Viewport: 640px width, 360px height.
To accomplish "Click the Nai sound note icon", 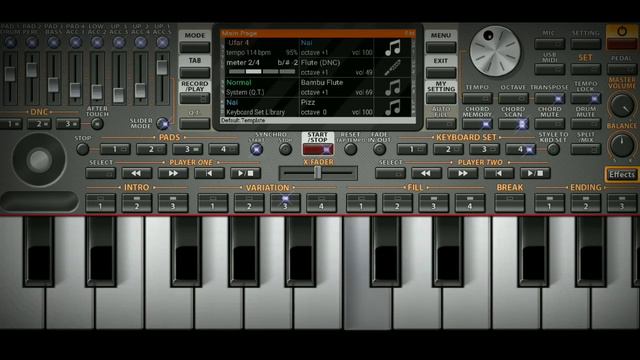I will coord(393,48).
